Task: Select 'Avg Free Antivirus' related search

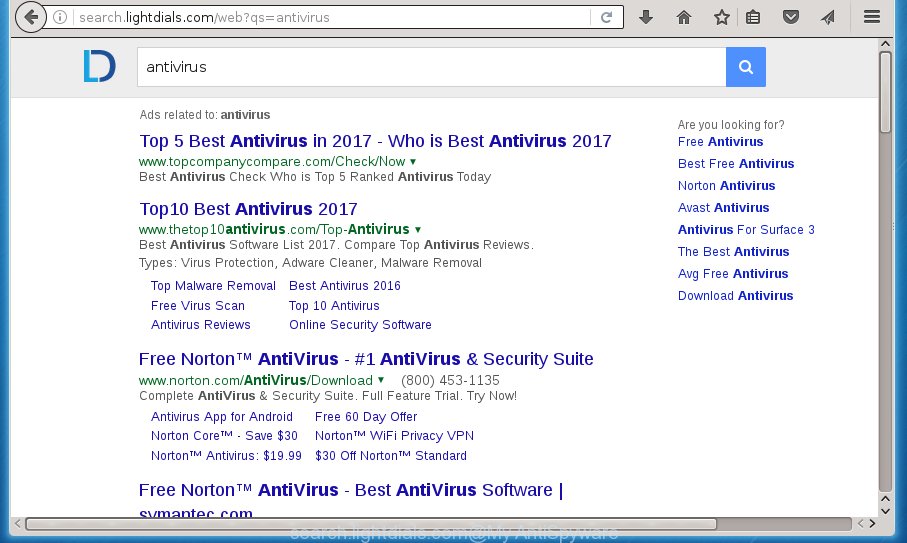Action: (x=733, y=274)
